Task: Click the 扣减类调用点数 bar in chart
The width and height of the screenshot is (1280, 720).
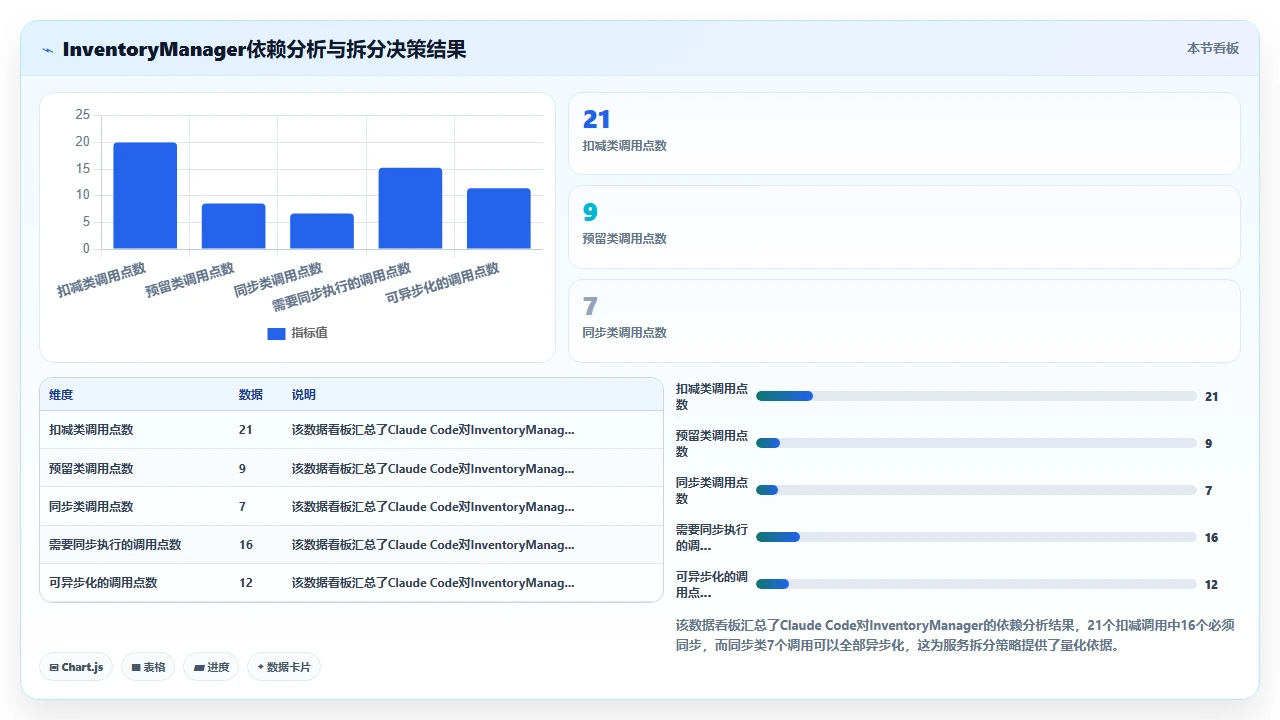Action: click(145, 195)
